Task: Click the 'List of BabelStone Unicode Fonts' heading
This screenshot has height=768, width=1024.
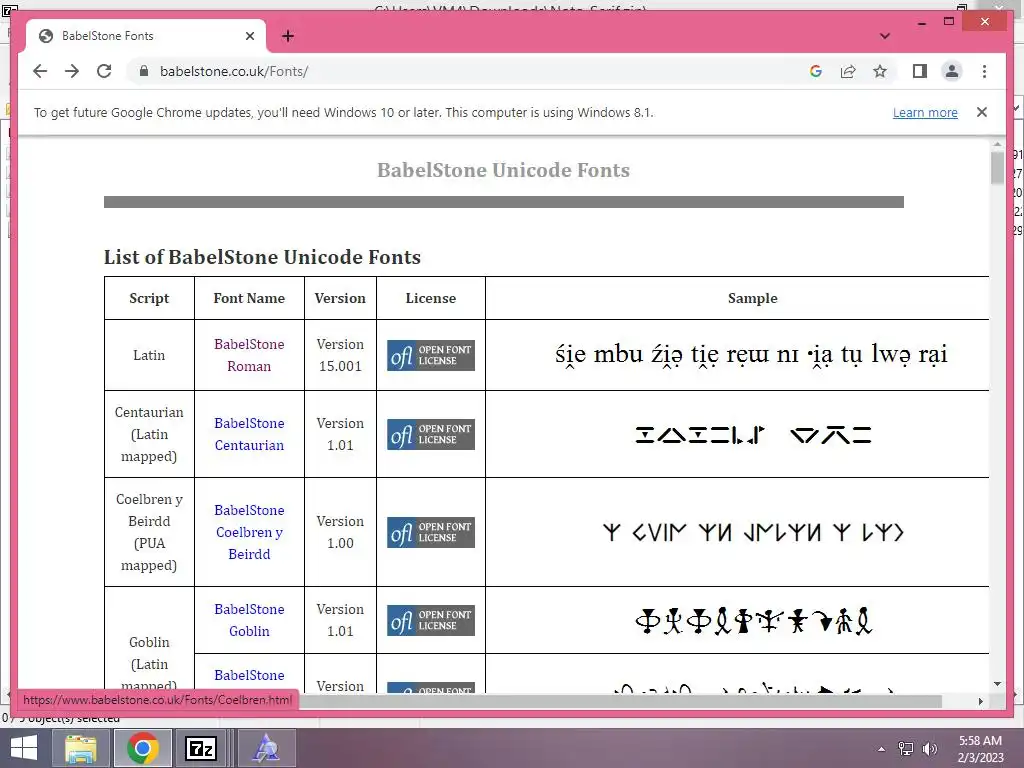Action: [262, 257]
